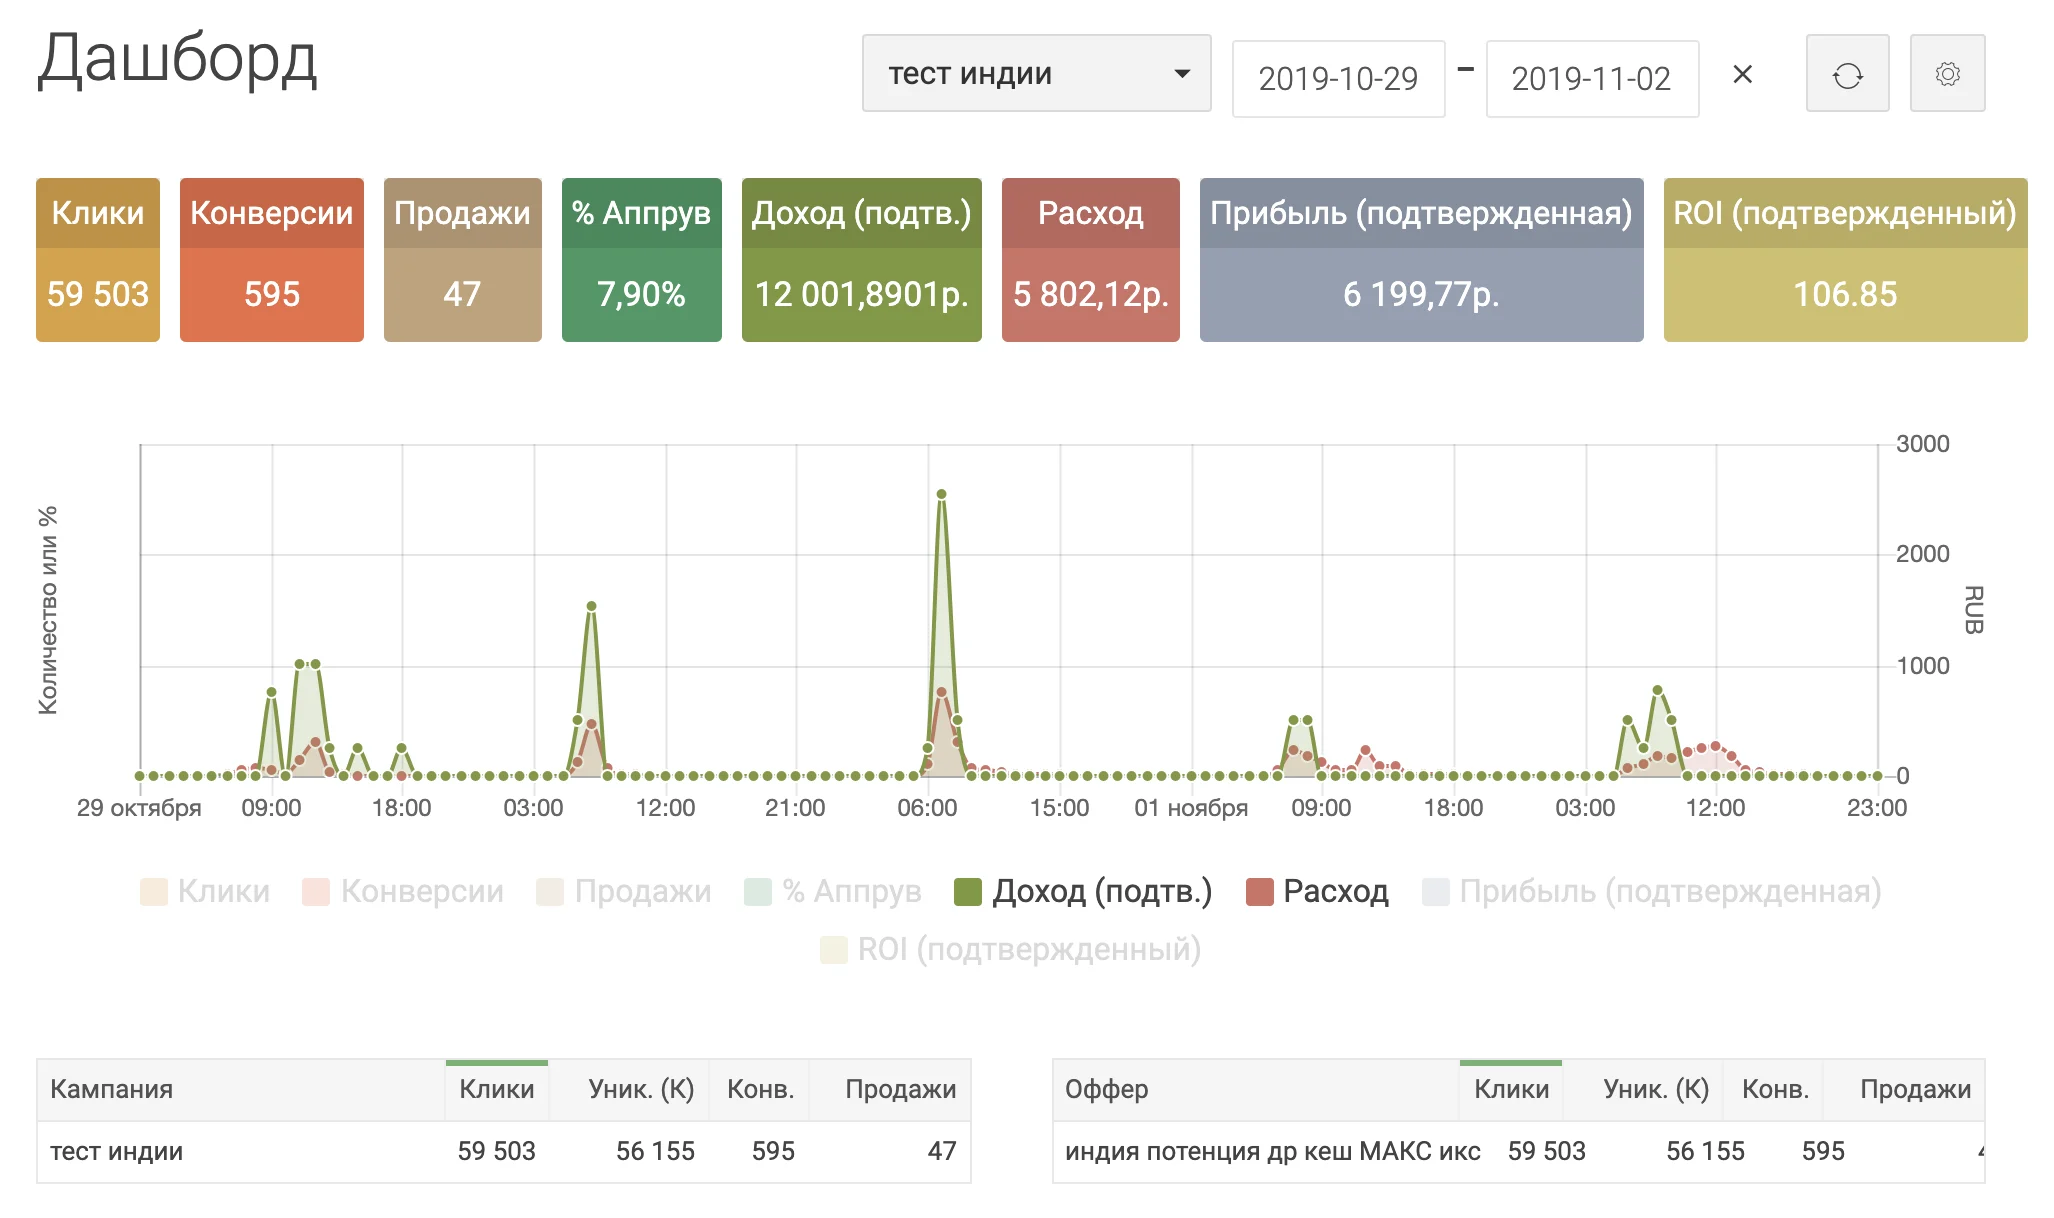Image resolution: width=2054 pixels, height=1218 pixels.
Task: Enable ROI (подтвержденный) legend item
Action: coord(1010,949)
